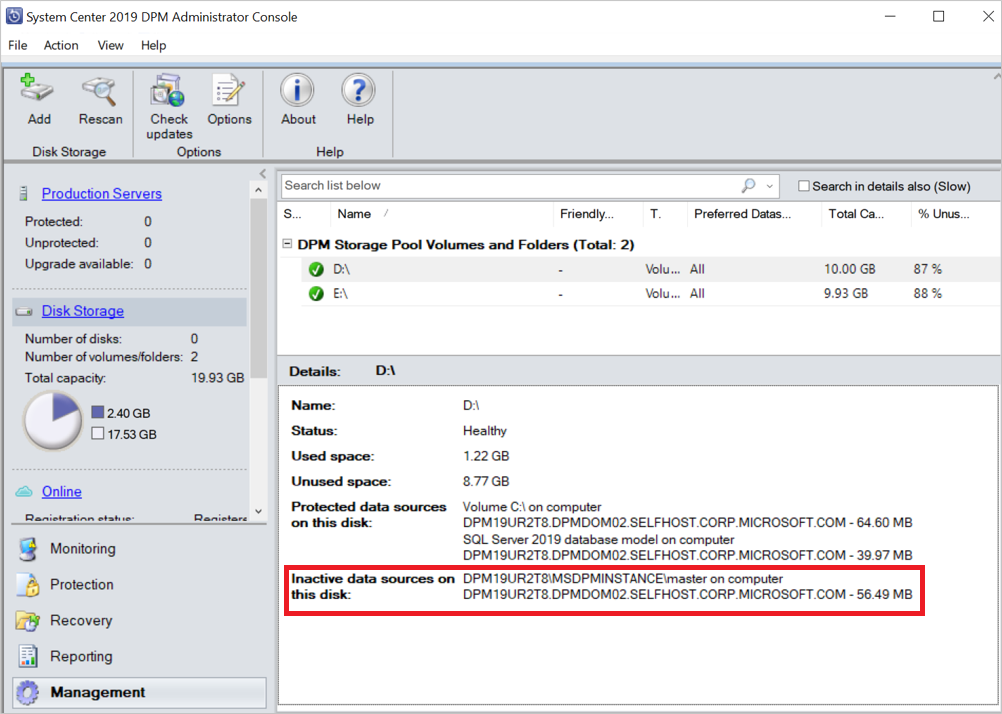Switch to the Protection workspace

(x=82, y=585)
